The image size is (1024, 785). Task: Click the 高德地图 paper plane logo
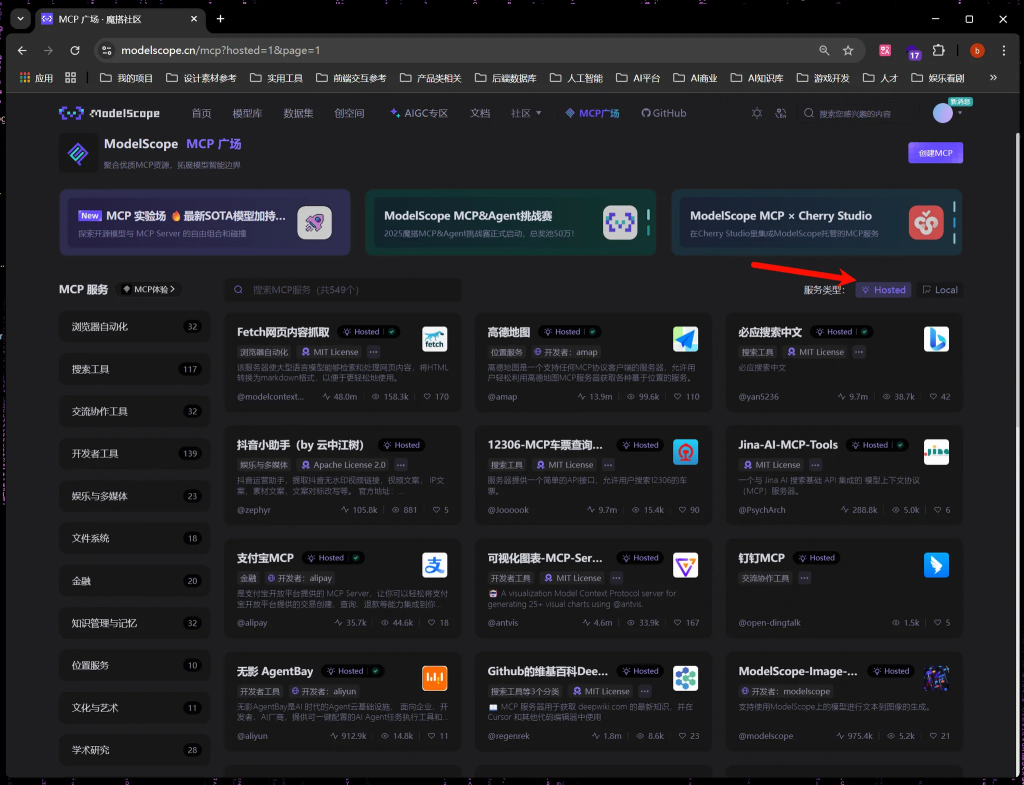tap(686, 339)
